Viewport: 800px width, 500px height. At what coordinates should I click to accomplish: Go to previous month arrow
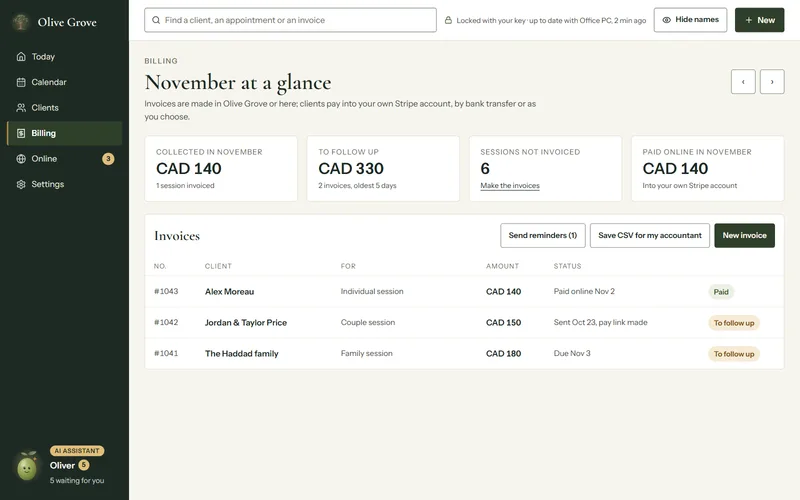743,82
